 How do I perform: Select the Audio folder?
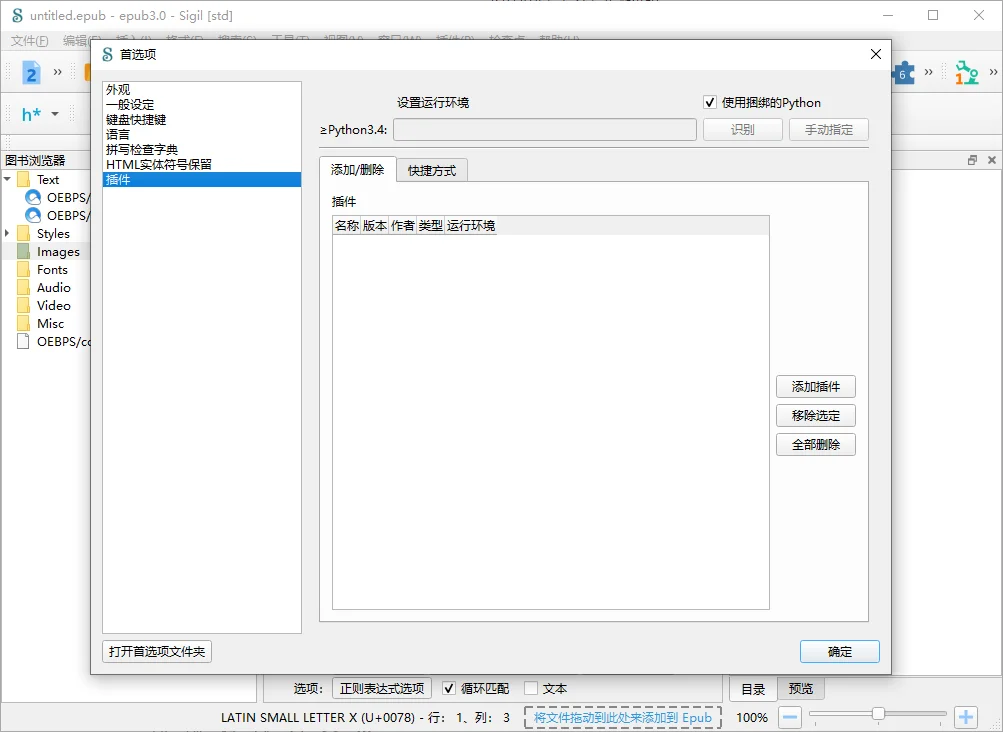tap(54, 287)
